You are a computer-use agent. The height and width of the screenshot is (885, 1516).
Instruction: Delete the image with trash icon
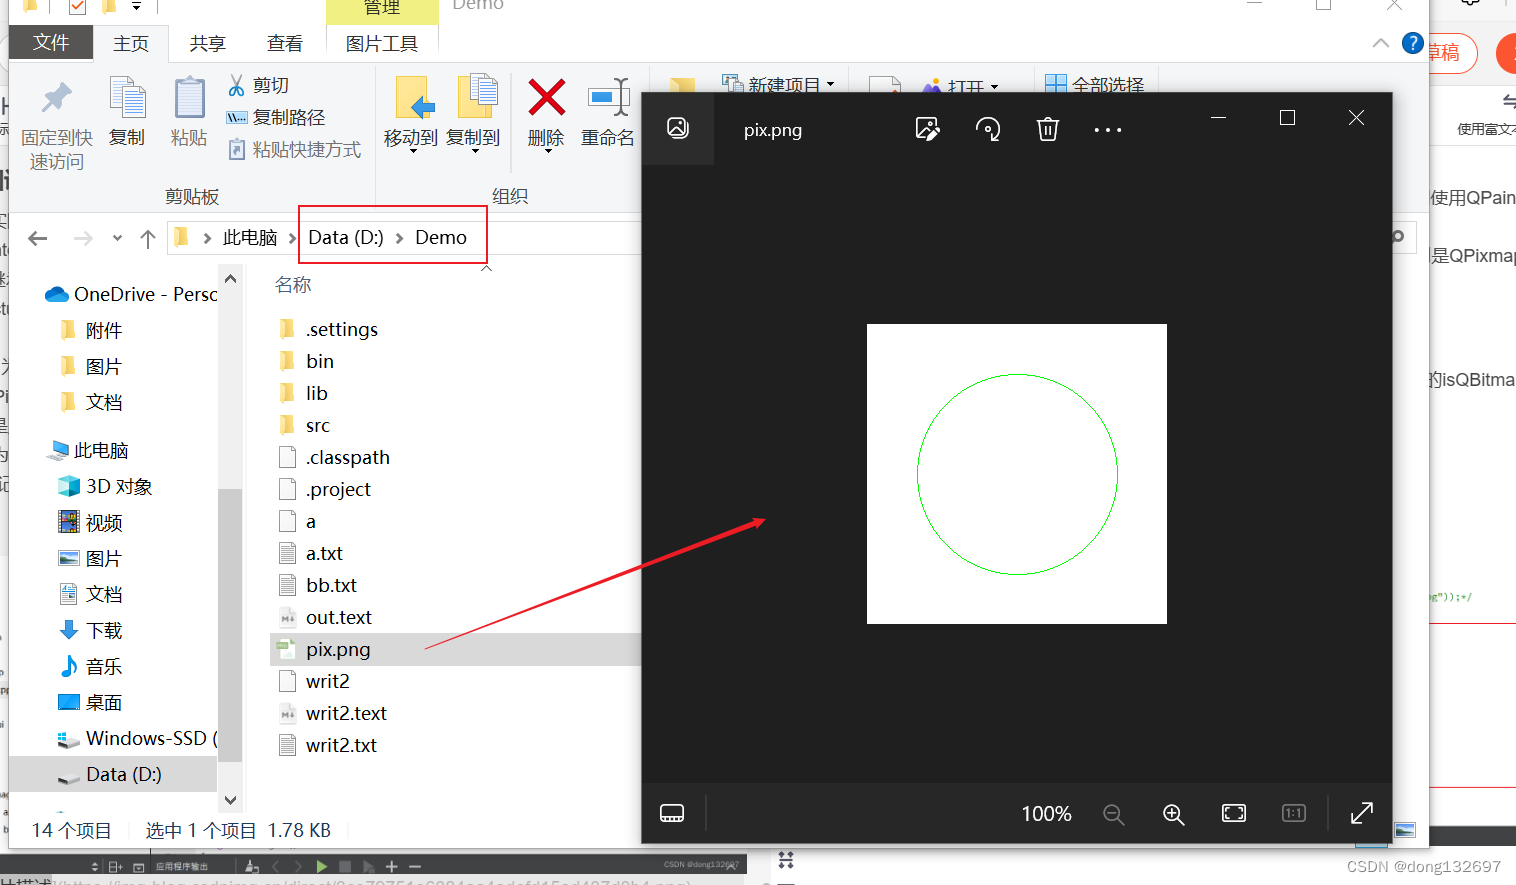[x=1047, y=129]
